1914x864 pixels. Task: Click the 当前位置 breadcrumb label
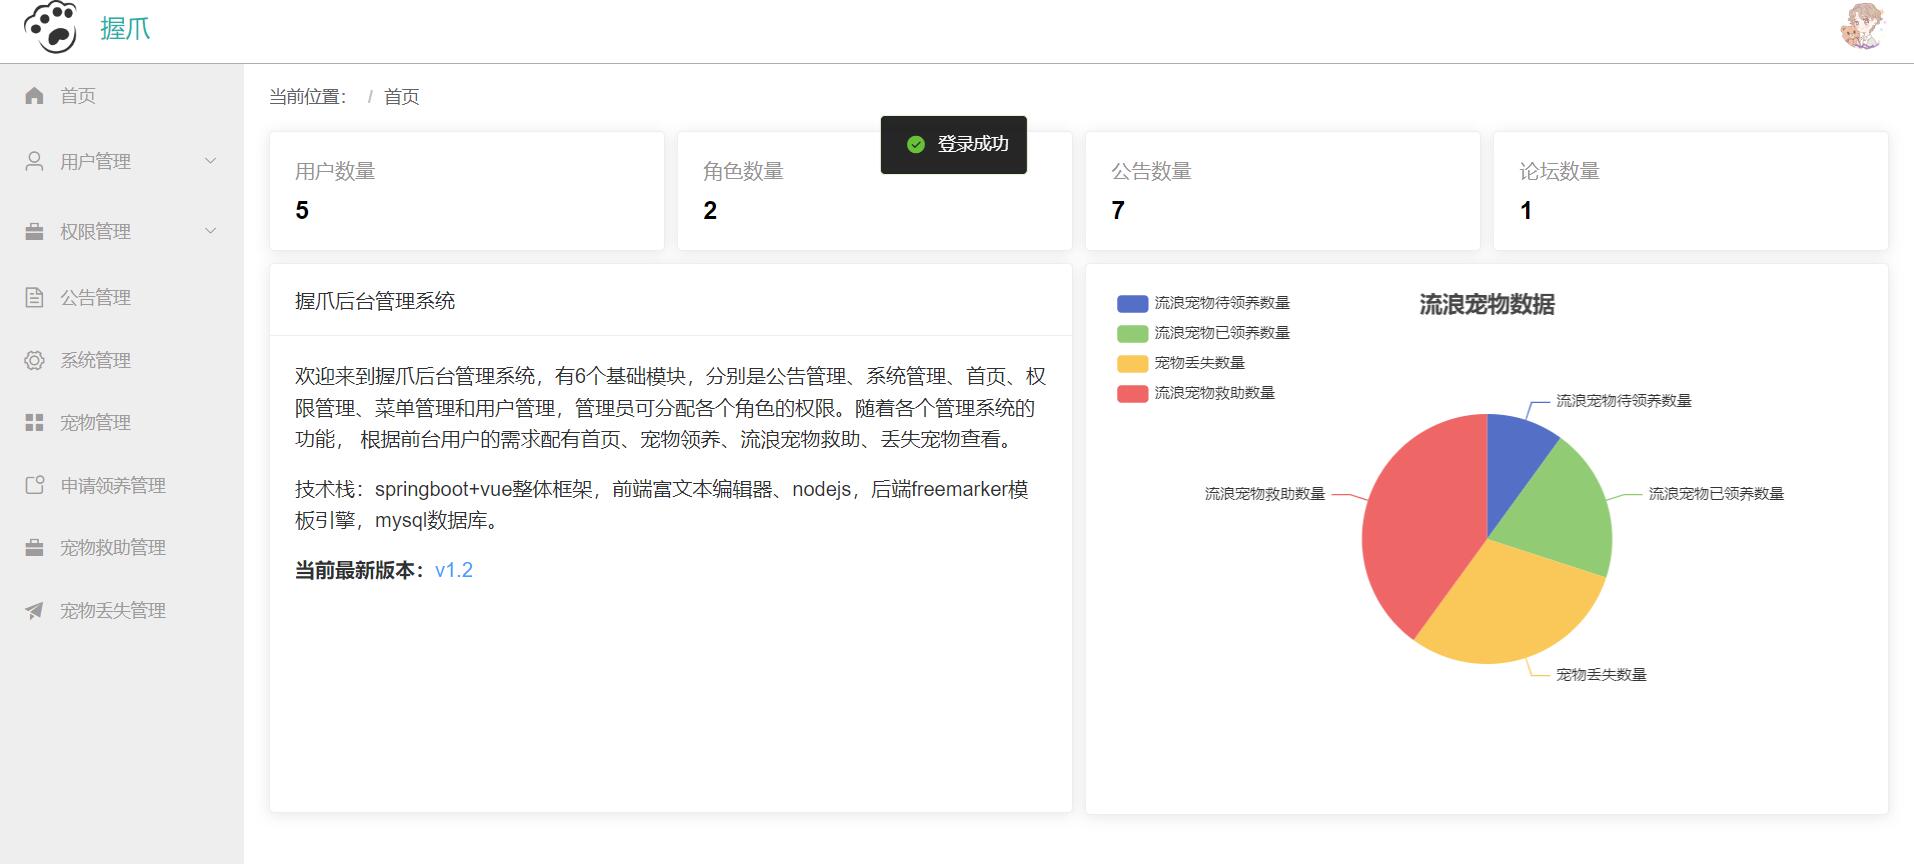tap(308, 97)
